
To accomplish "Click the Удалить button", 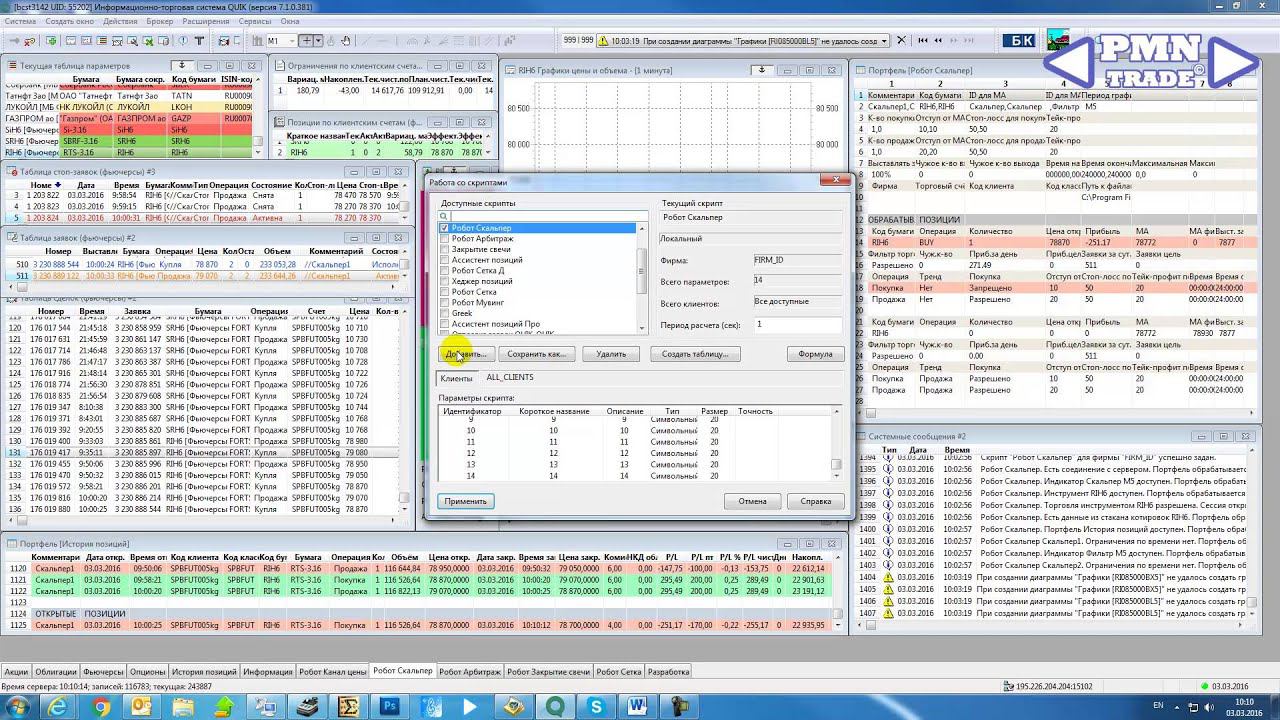I will click(611, 354).
